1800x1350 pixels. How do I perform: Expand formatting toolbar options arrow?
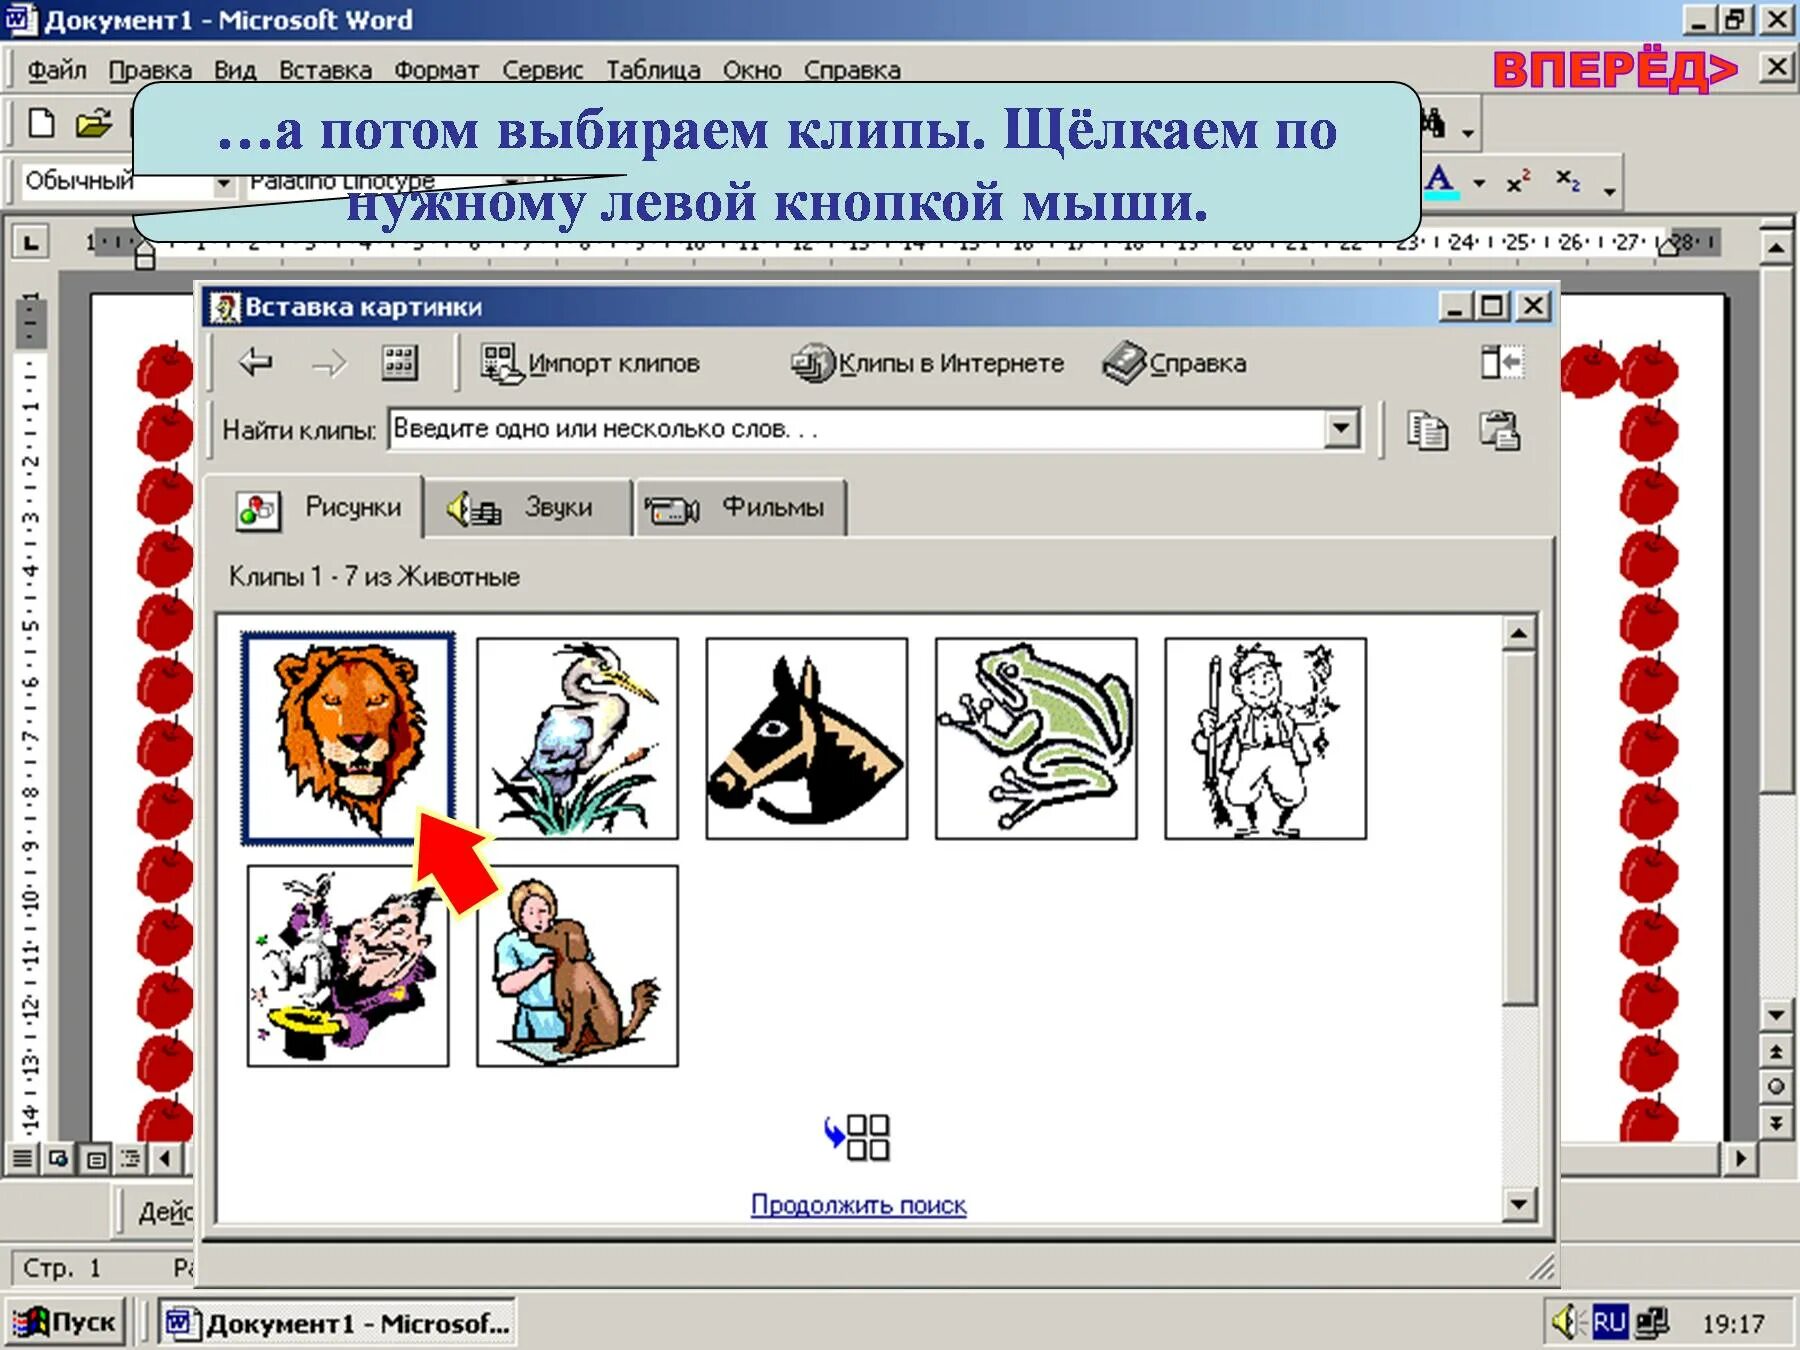[1609, 190]
